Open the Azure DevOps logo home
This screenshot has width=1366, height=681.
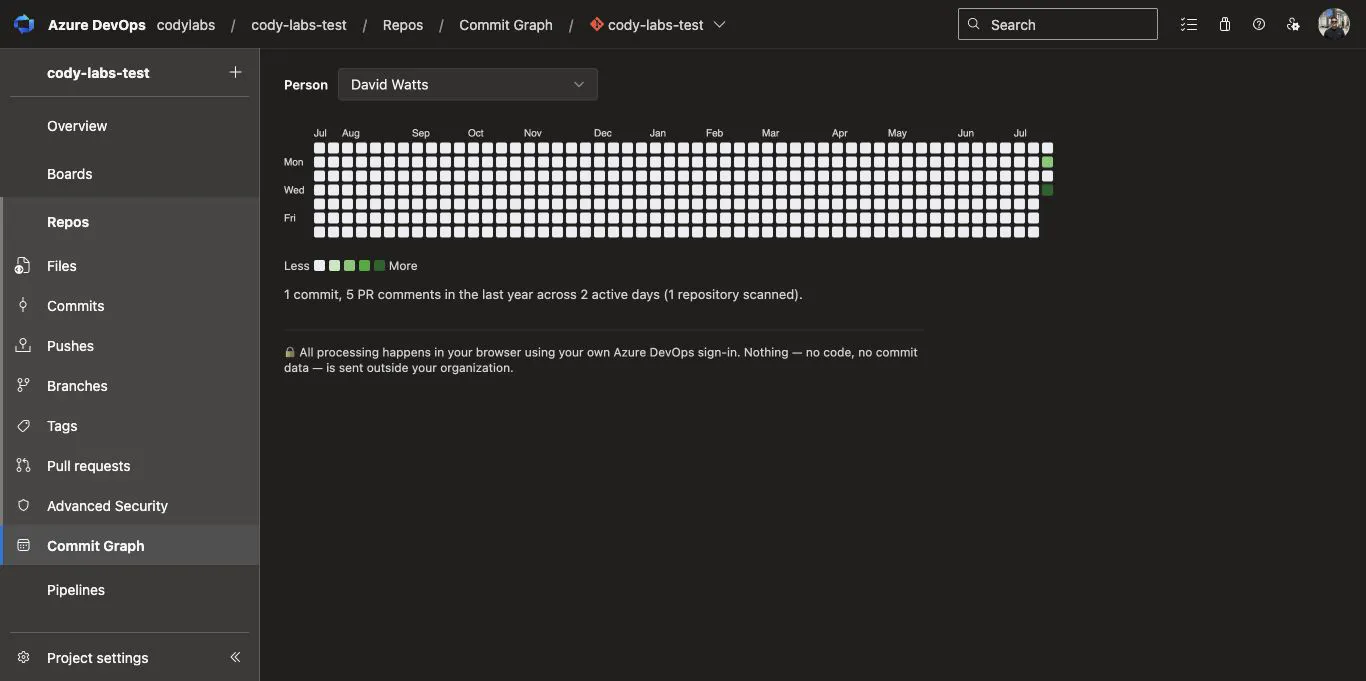point(24,24)
